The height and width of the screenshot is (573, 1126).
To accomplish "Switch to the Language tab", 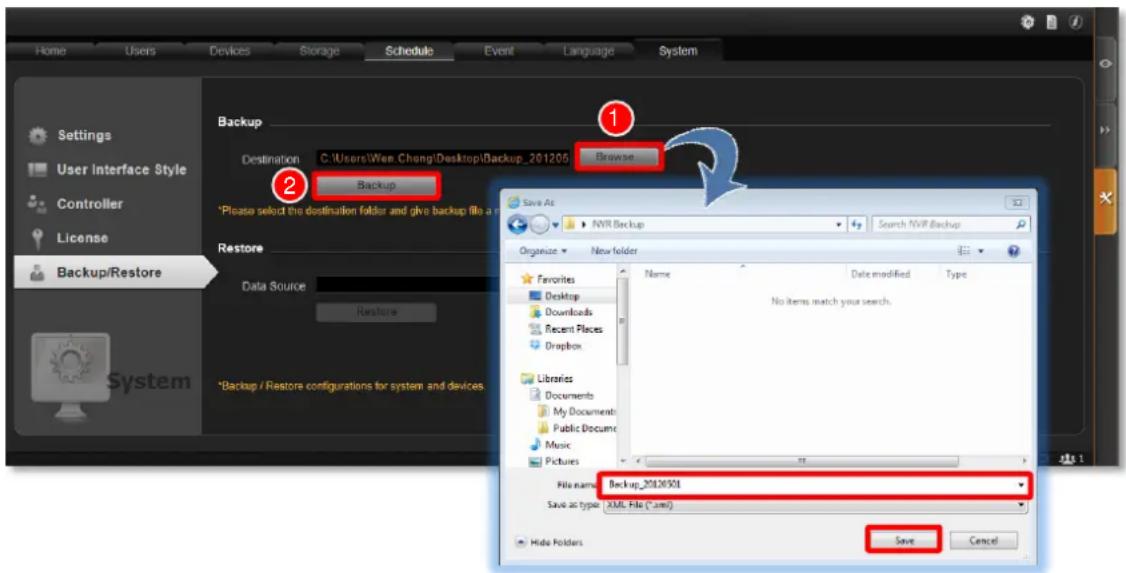I will point(588,51).
